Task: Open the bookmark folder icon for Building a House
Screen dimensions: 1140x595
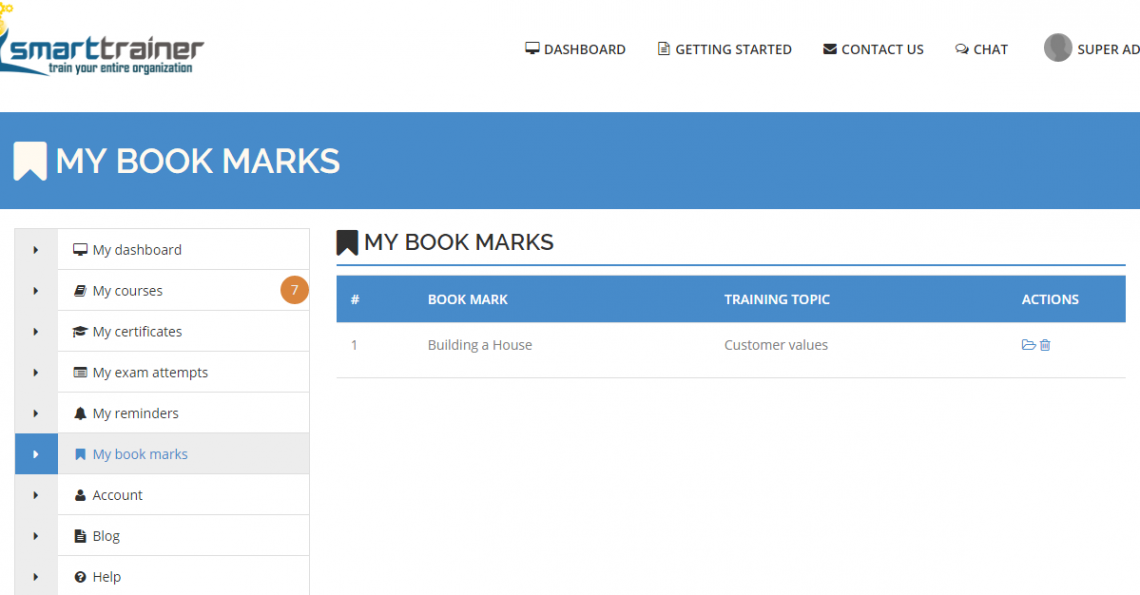Action: 1028,345
